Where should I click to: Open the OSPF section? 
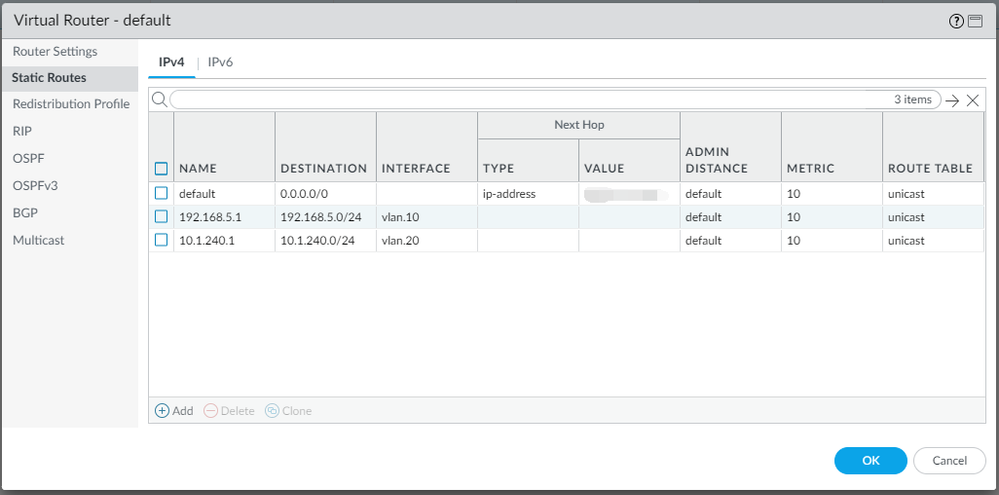(28, 158)
